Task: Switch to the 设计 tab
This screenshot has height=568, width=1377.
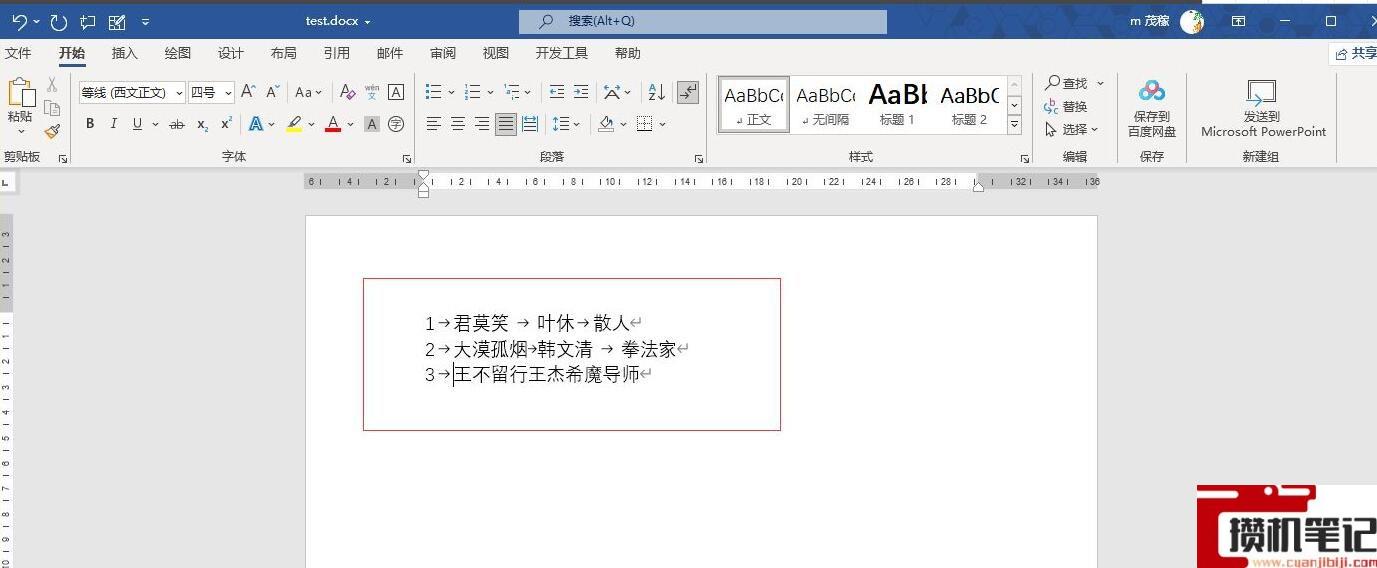Action: pos(231,53)
